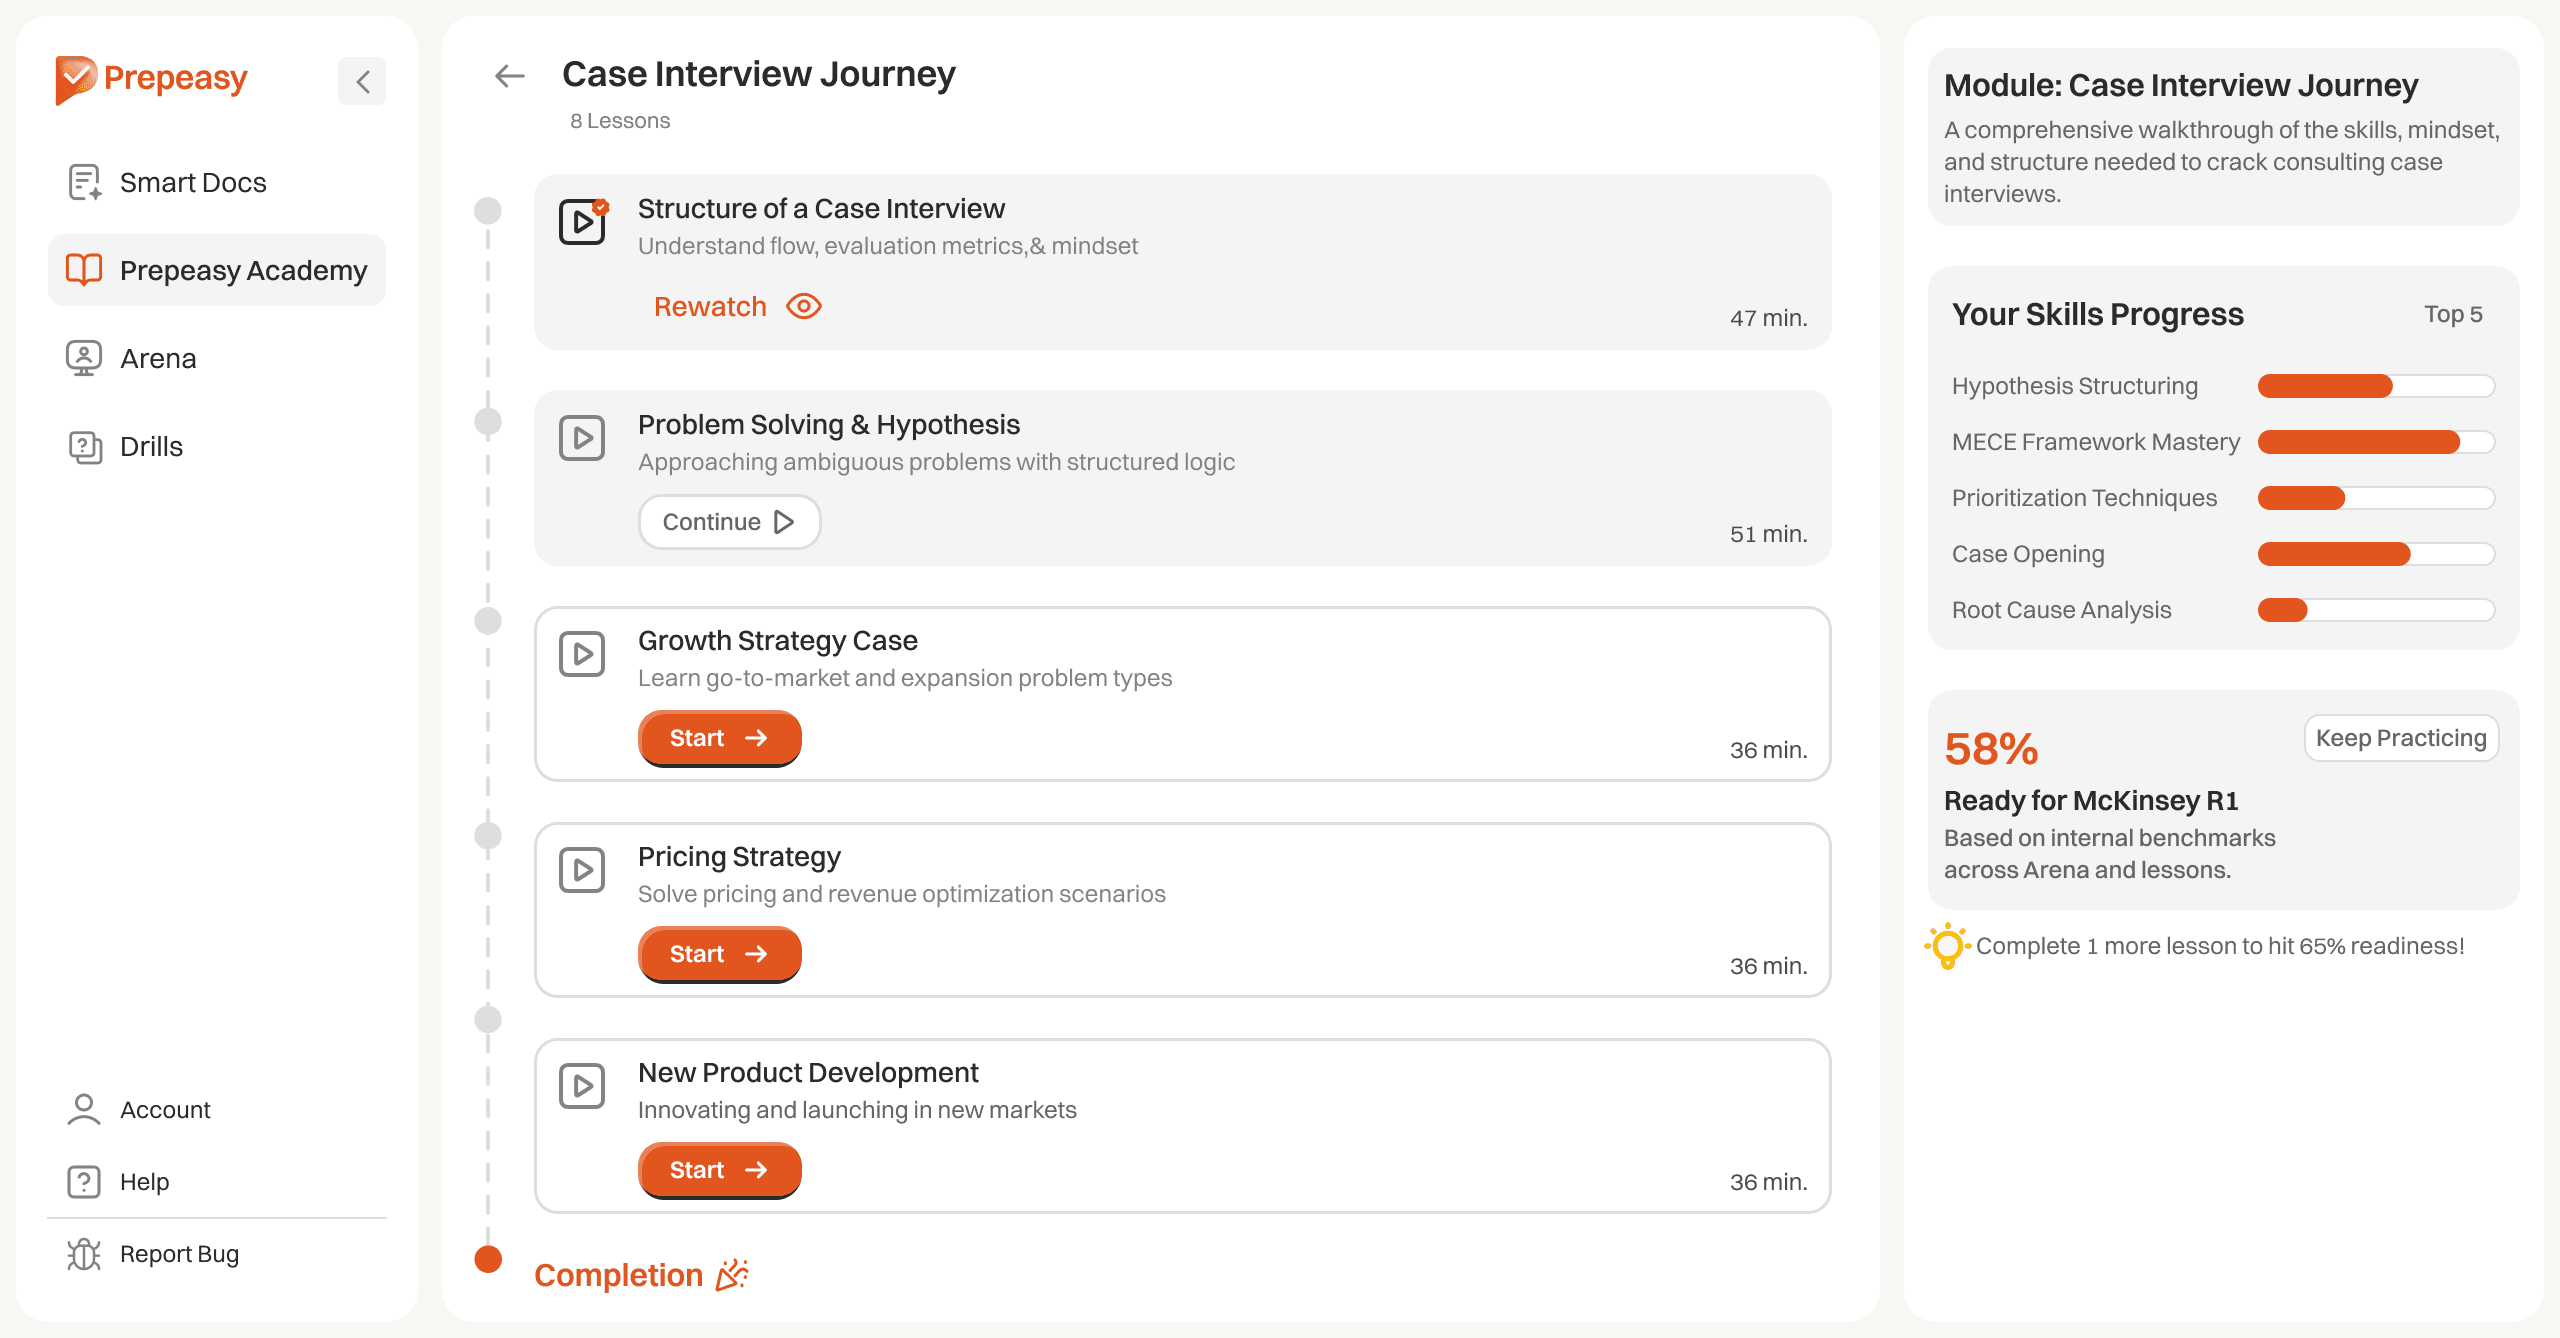Click the MECE Framework Mastery progress bar
The width and height of the screenshot is (2560, 1338).
tap(2376, 442)
